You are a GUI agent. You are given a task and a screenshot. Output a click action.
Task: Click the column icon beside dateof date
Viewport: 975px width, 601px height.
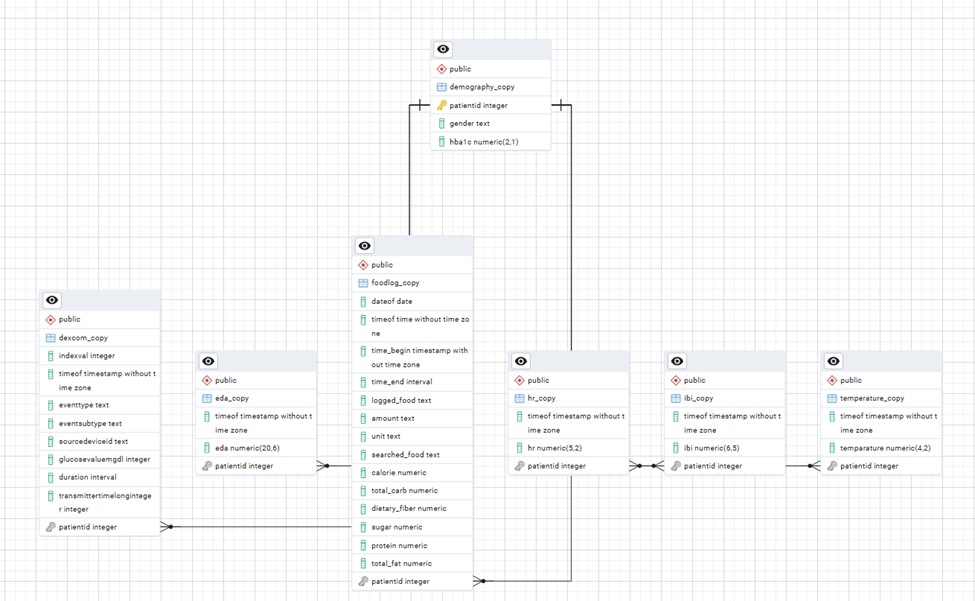(x=363, y=301)
